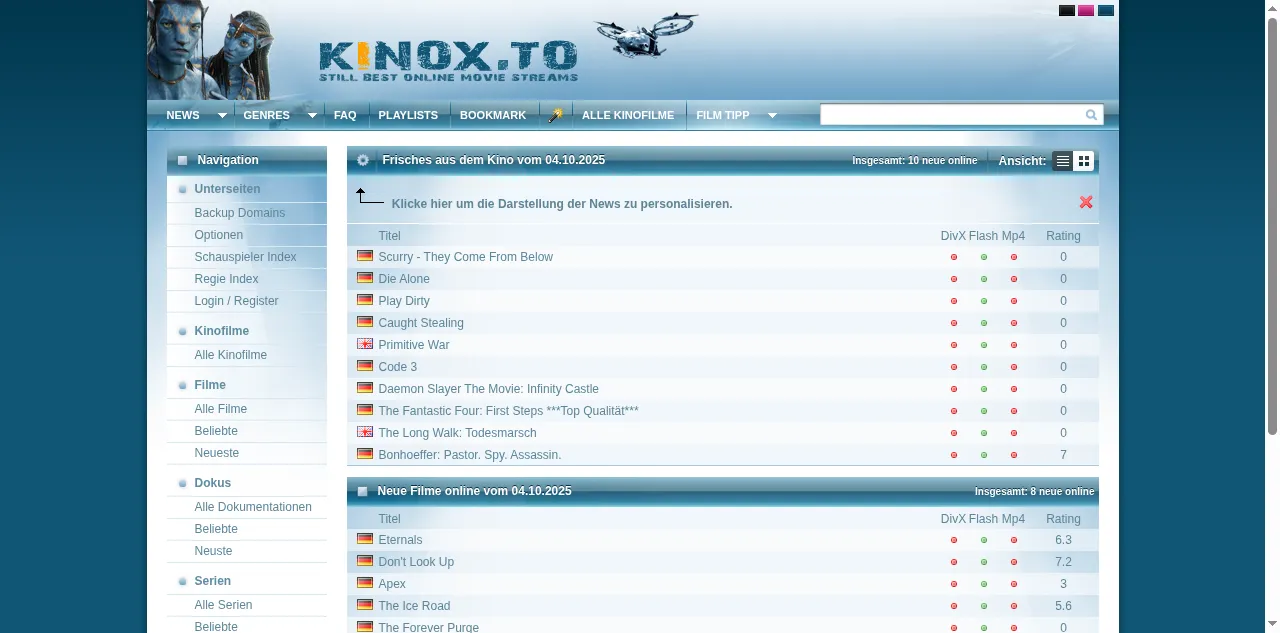Expand the NEWS dropdown arrow
This screenshot has width=1280, height=633.
[x=222, y=116]
